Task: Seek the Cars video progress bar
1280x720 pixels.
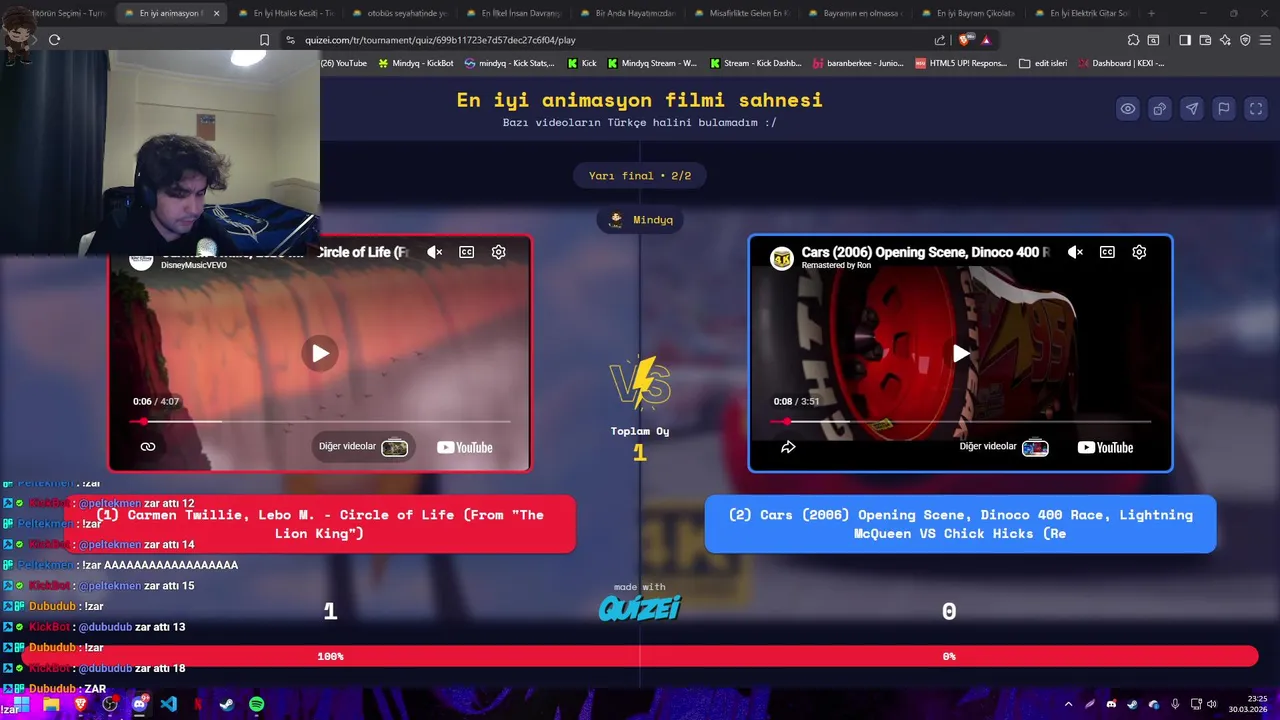Action: 960,421
